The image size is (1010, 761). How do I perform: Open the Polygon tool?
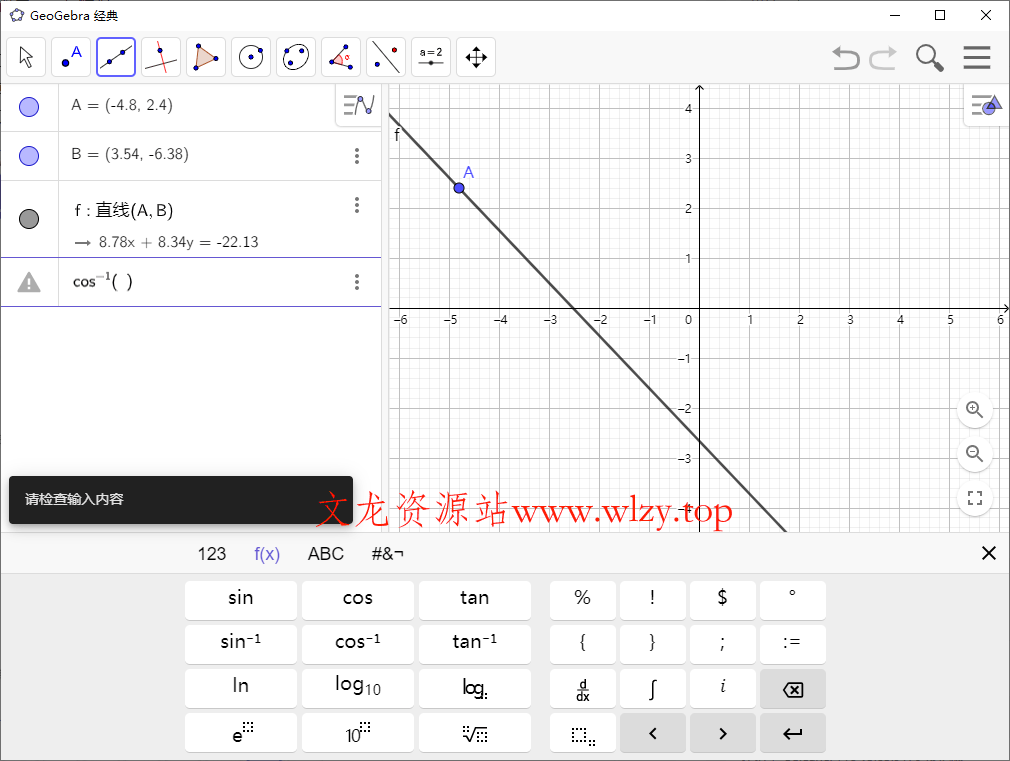[x=206, y=57]
